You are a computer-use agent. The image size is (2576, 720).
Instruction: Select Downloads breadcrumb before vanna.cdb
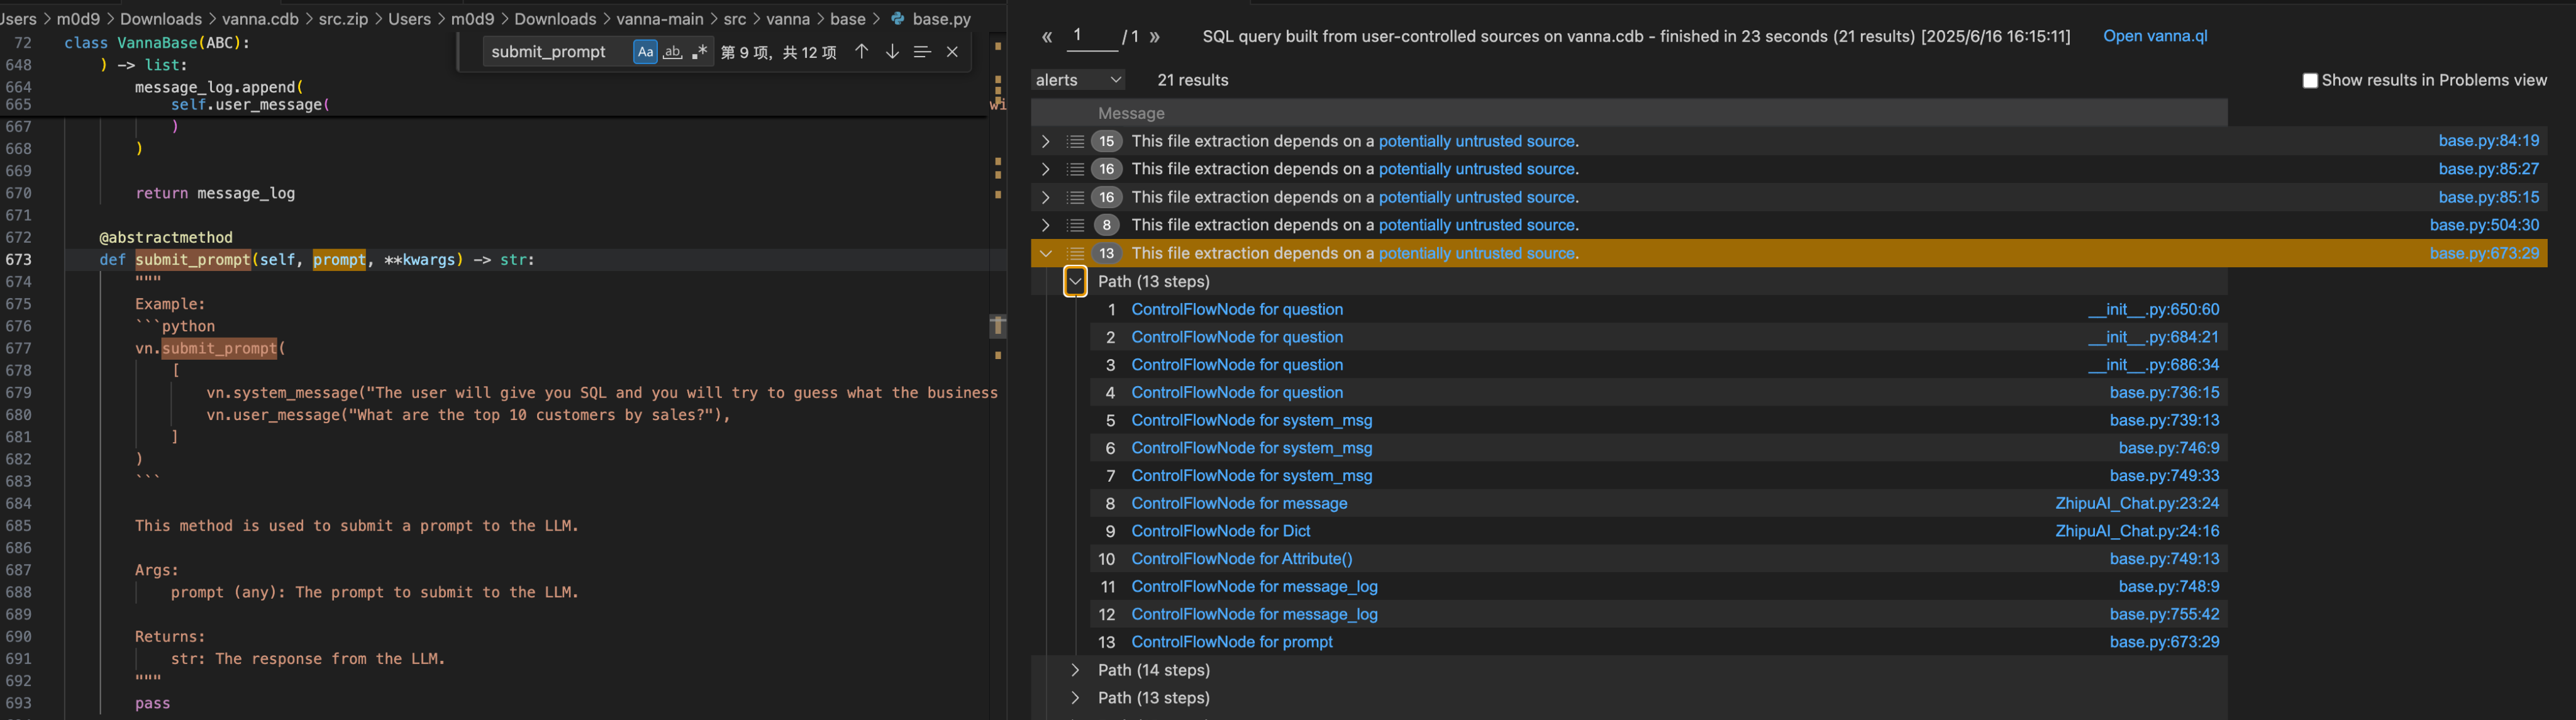pyautogui.click(x=160, y=19)
